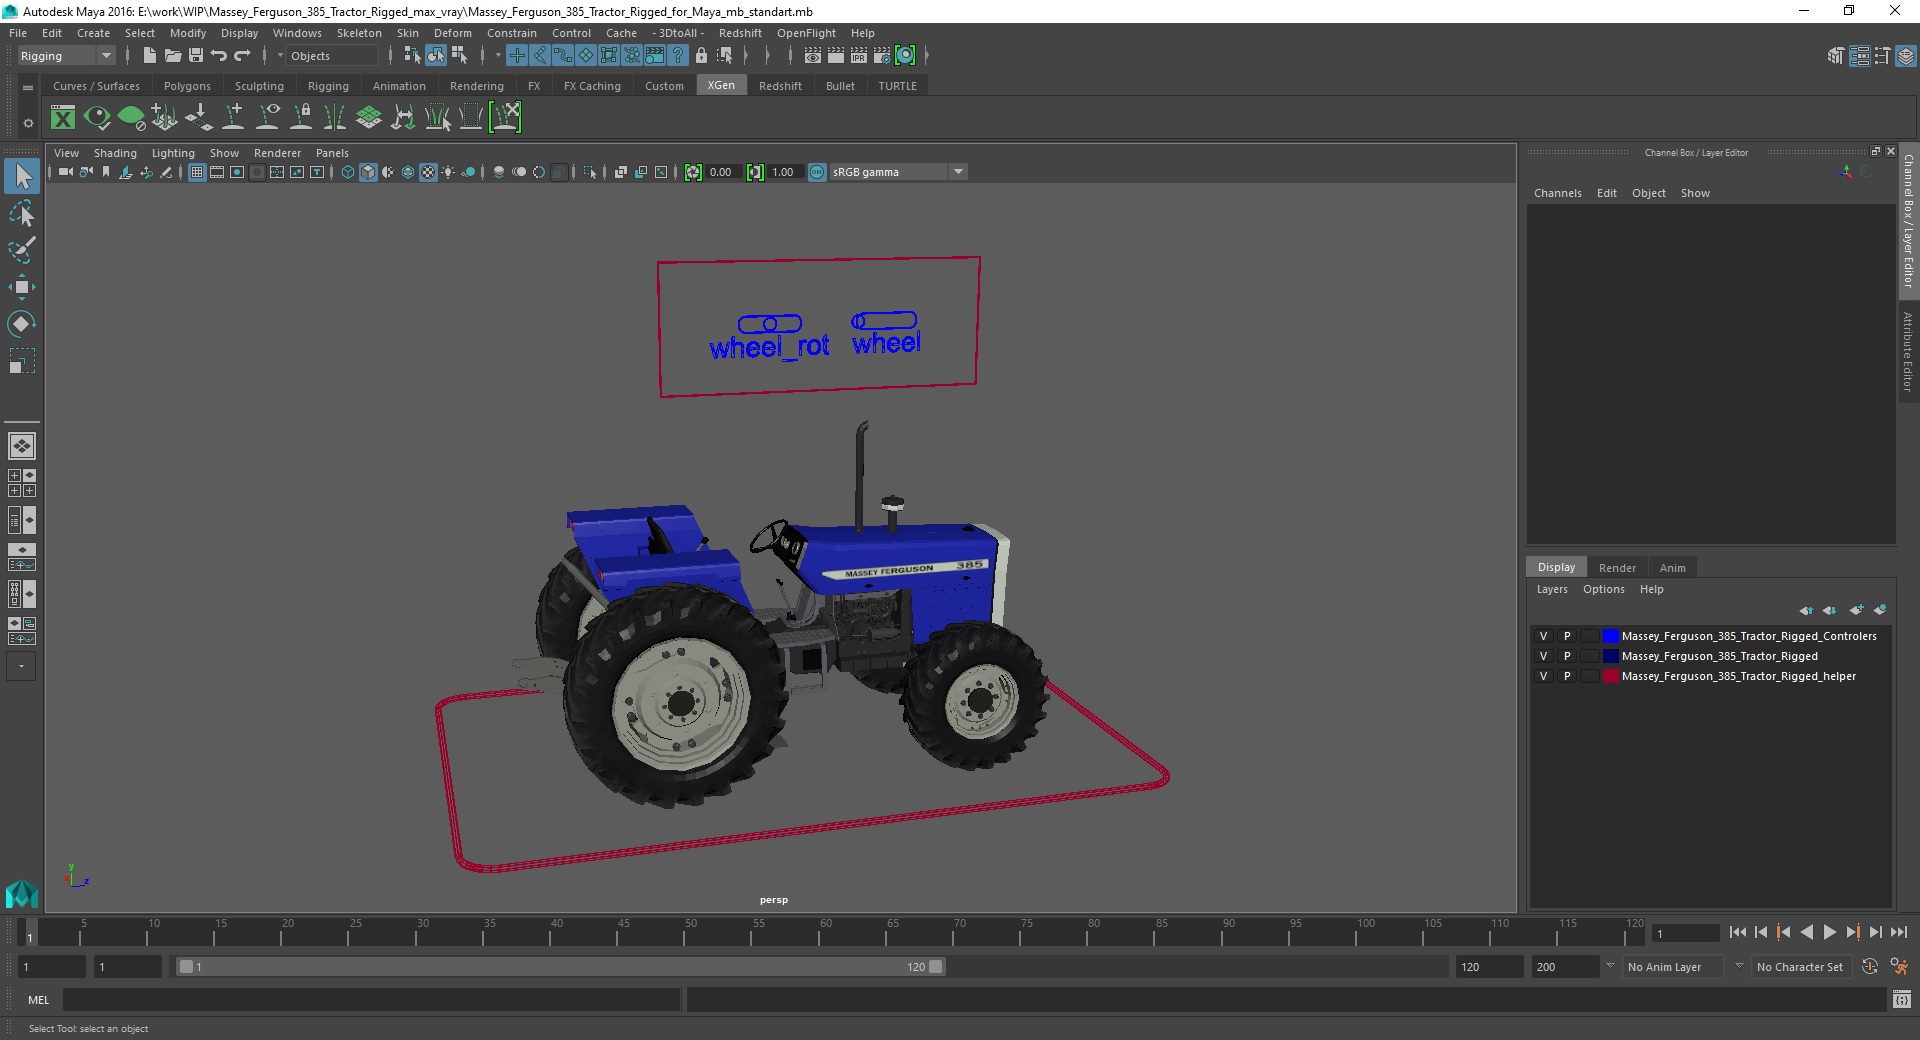
Task: Open shelf options gear menu
Action: click(x=28, y=124)
